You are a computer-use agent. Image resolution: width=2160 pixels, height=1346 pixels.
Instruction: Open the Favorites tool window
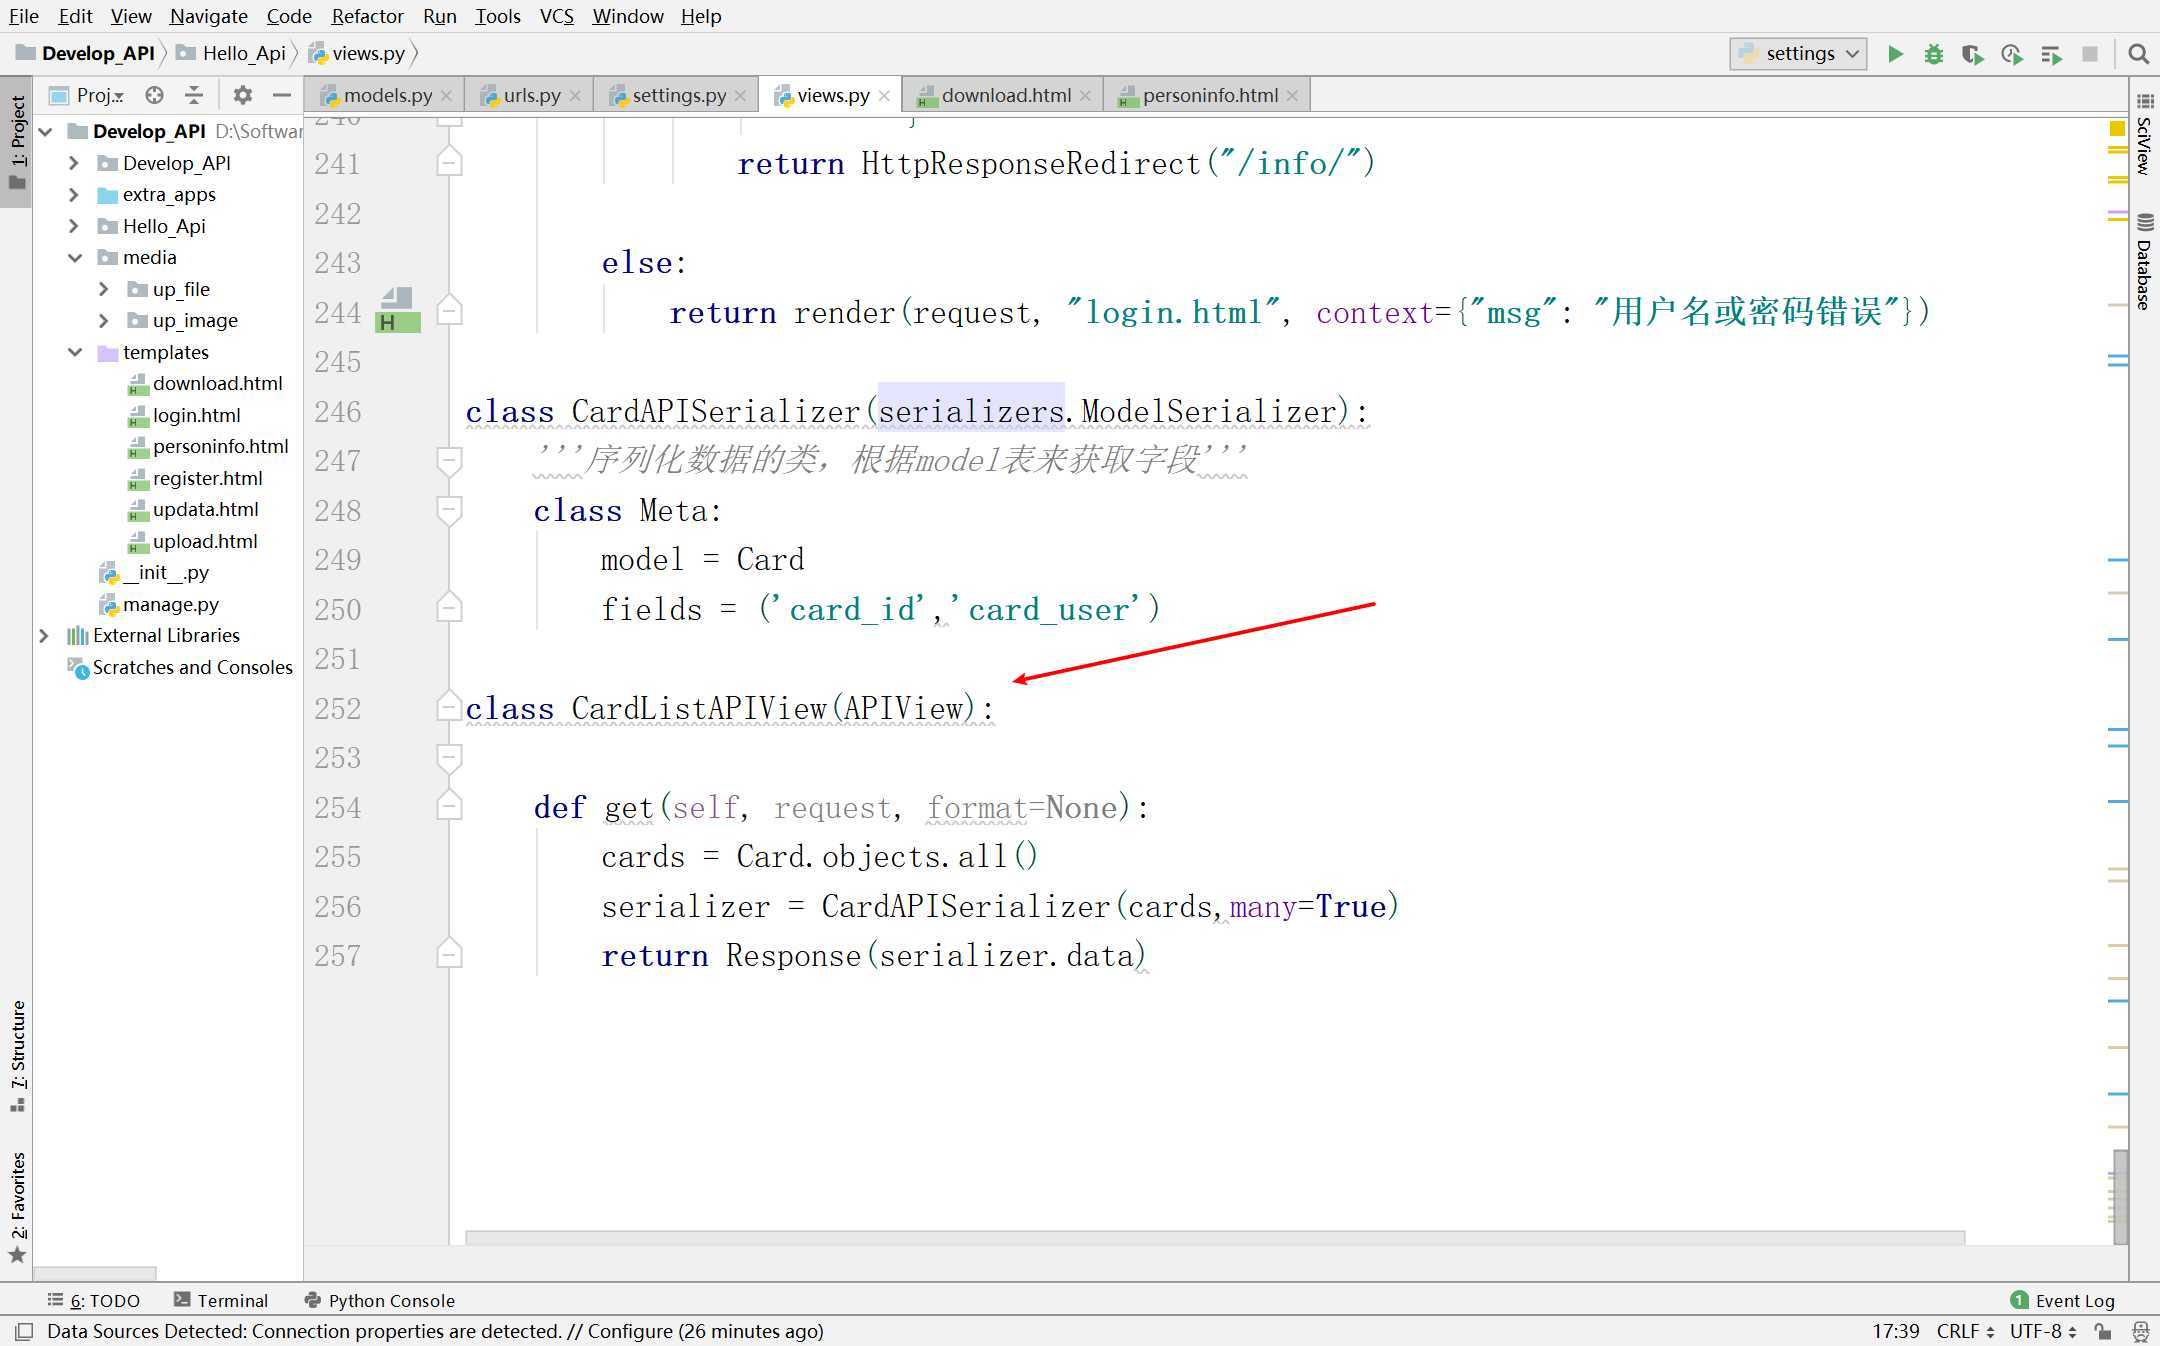17,1208
